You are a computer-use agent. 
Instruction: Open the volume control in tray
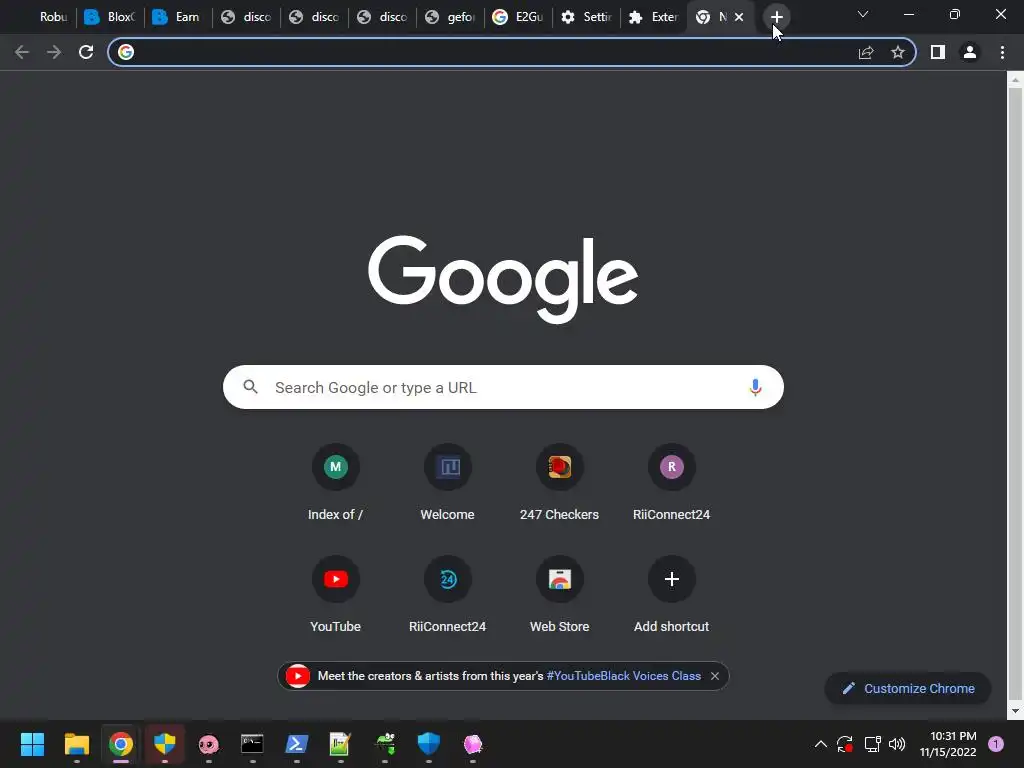[897, 744]
